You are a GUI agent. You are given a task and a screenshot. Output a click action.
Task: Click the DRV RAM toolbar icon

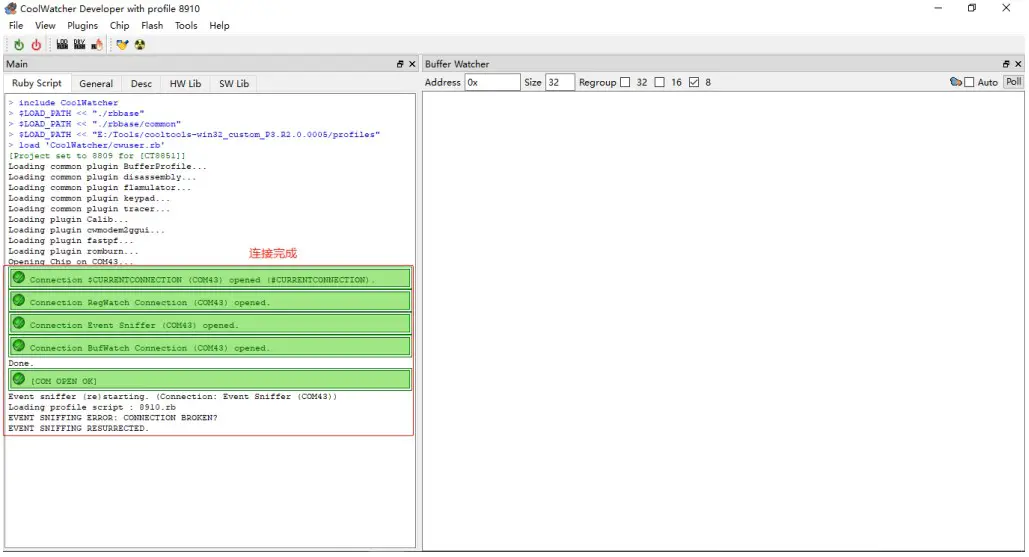[79, 45]
